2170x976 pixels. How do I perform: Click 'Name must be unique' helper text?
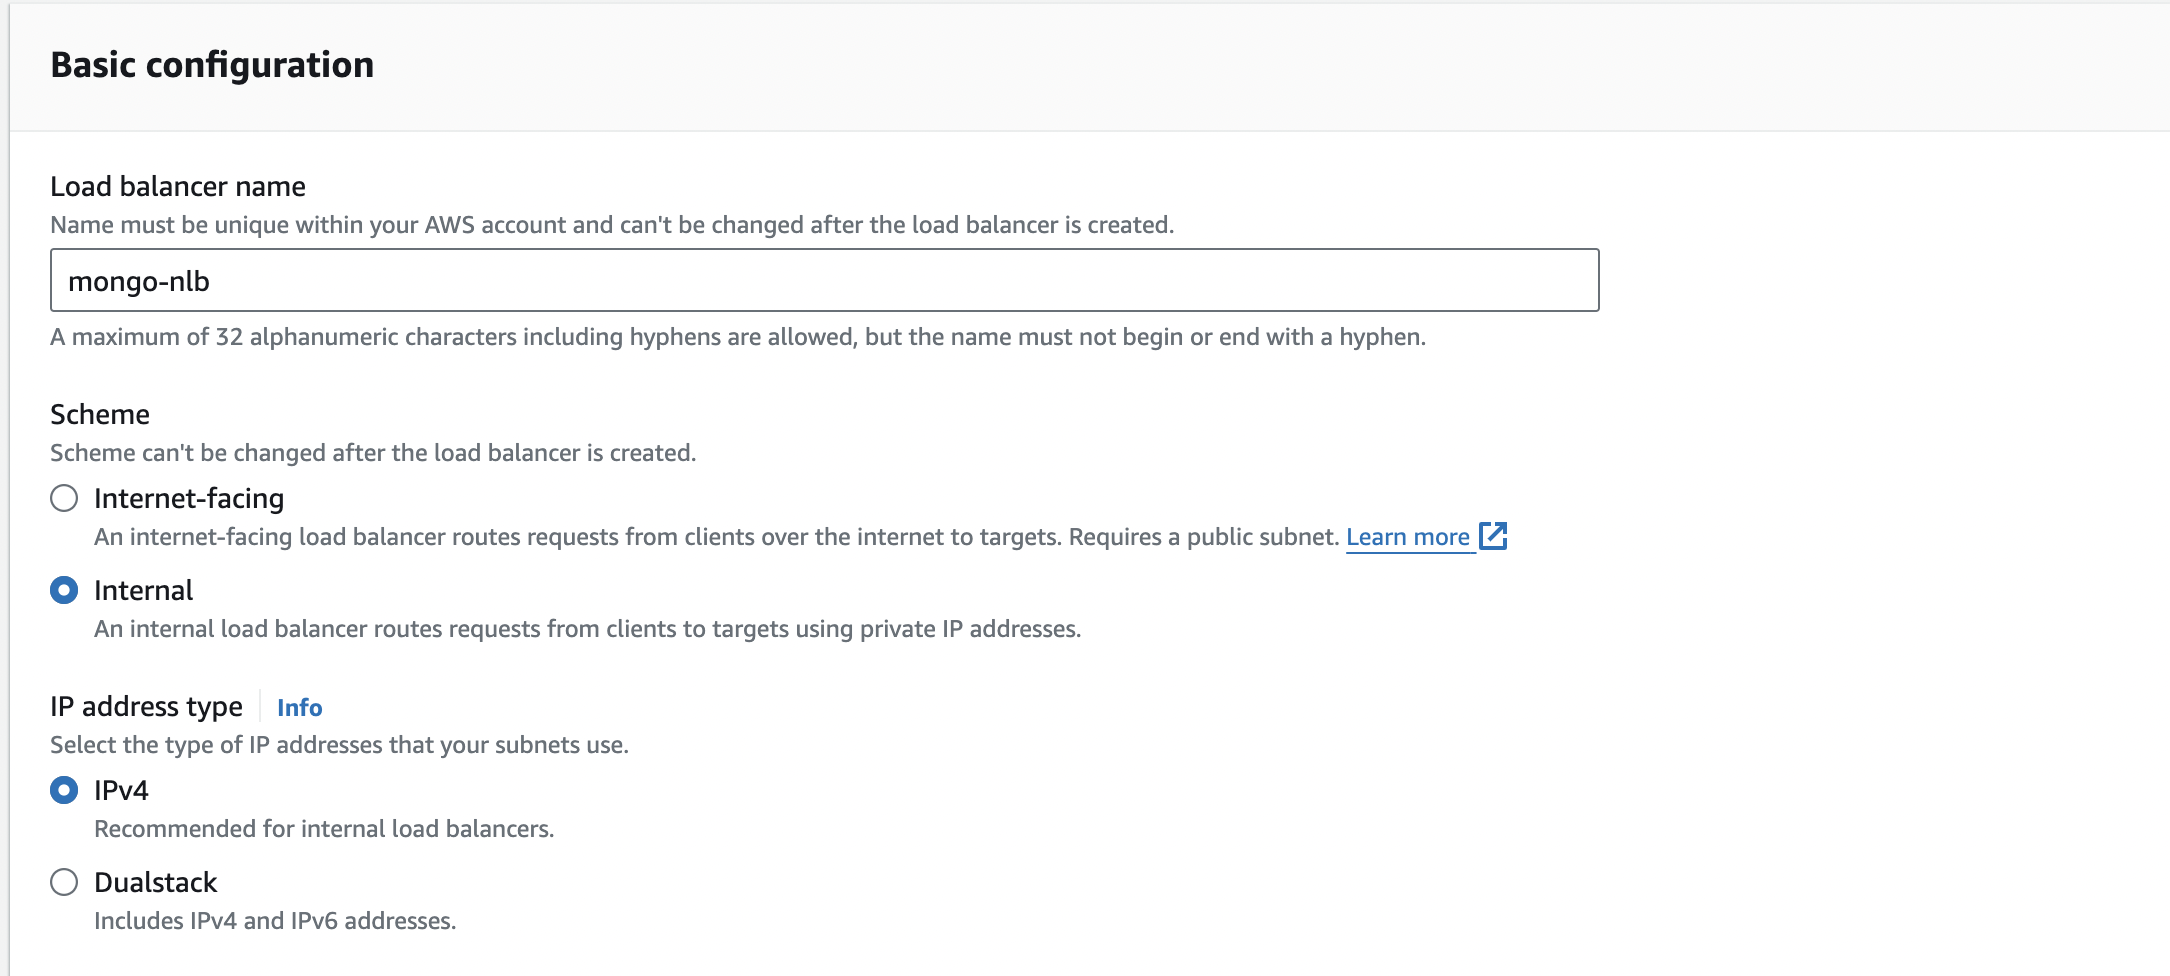[612, 225]
